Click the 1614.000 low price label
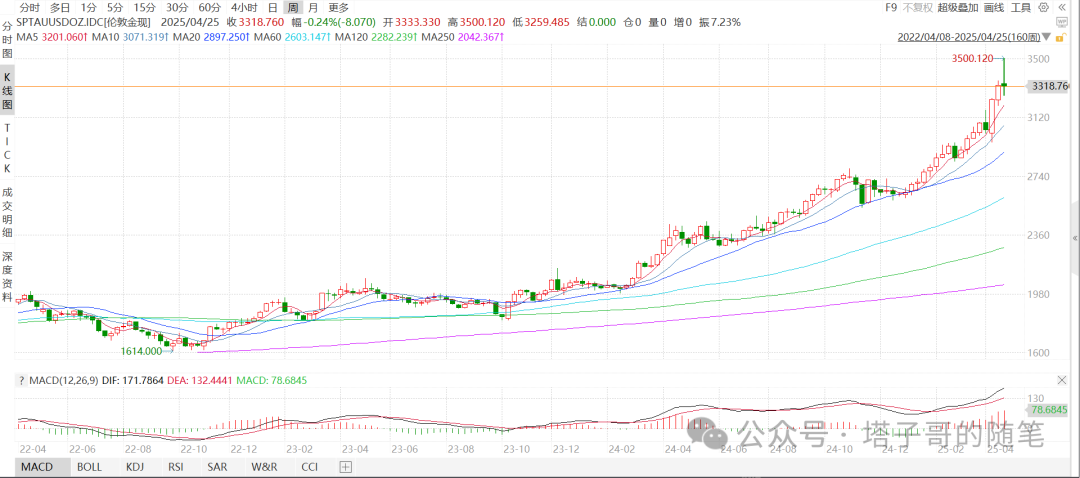1080x478 pixels. coord(142,351)
